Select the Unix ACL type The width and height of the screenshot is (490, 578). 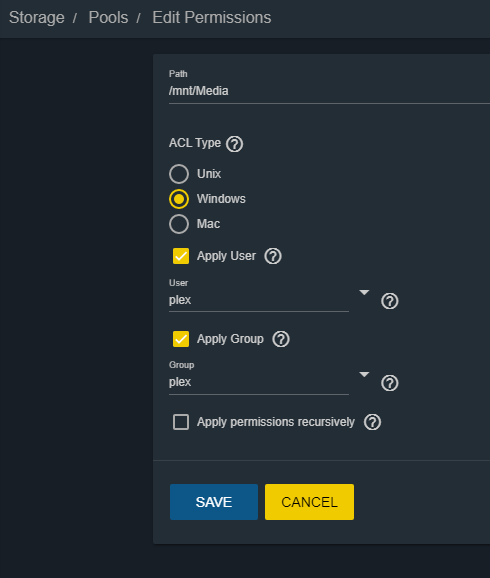pos(179,174)
